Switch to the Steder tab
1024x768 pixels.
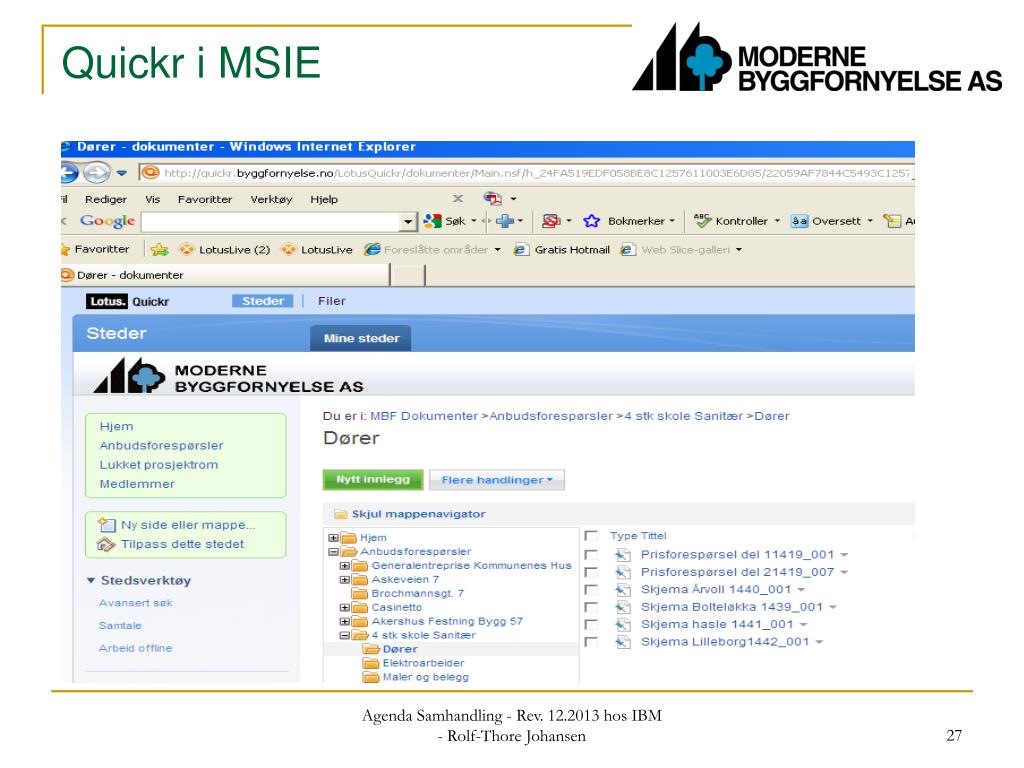coord(263,301)
